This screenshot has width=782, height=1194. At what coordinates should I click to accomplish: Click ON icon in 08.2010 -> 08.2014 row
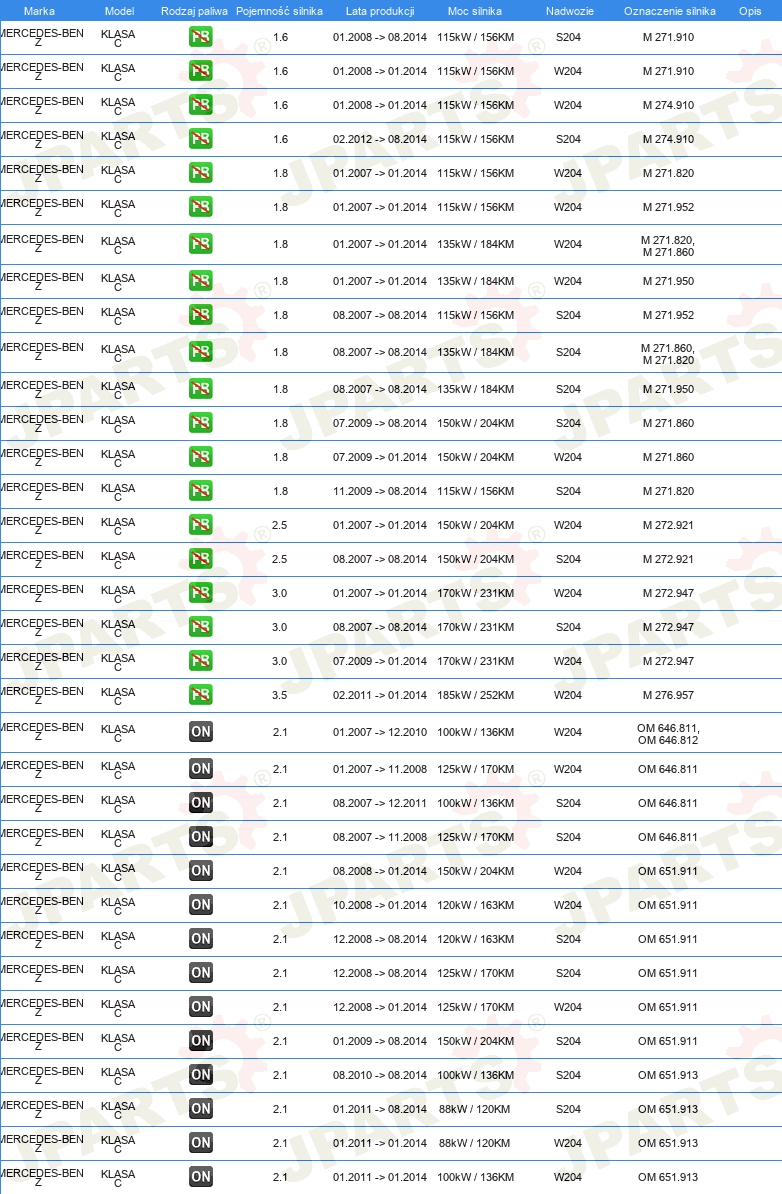click(x=200, y=1074)
